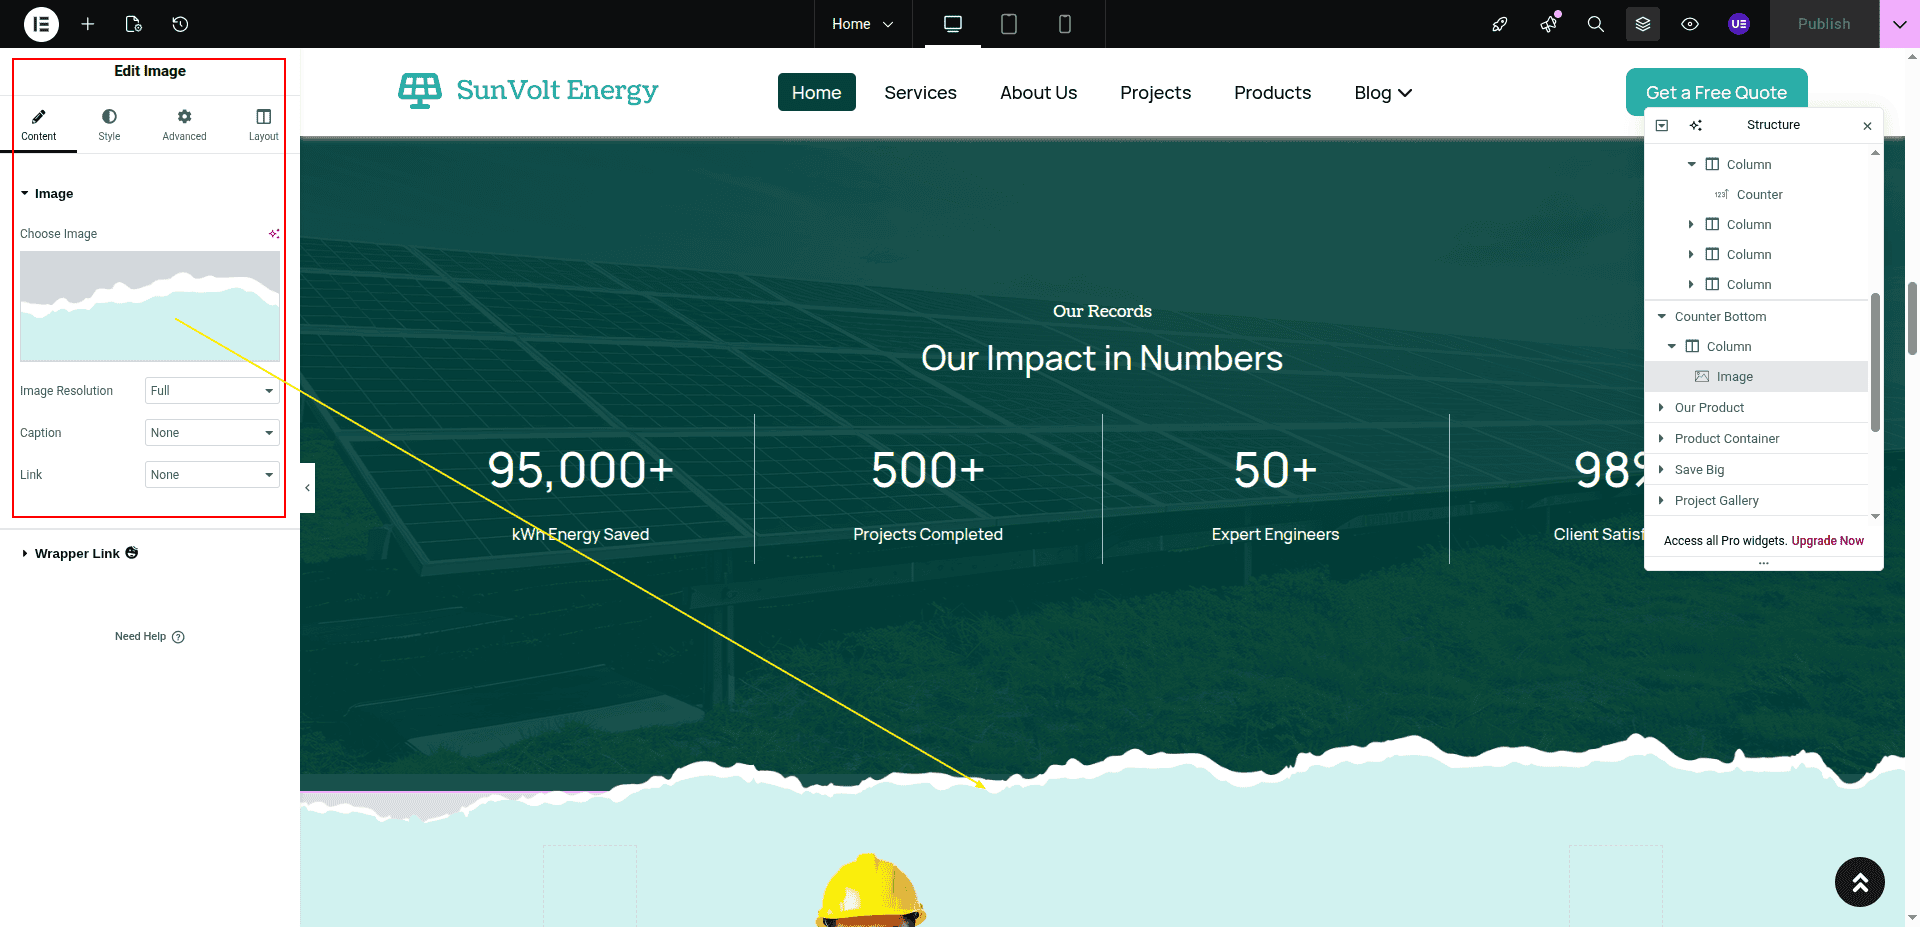Click the Add Element plus icon
The width and height of the screenshot is (1920, 927).
coord(88,24)
